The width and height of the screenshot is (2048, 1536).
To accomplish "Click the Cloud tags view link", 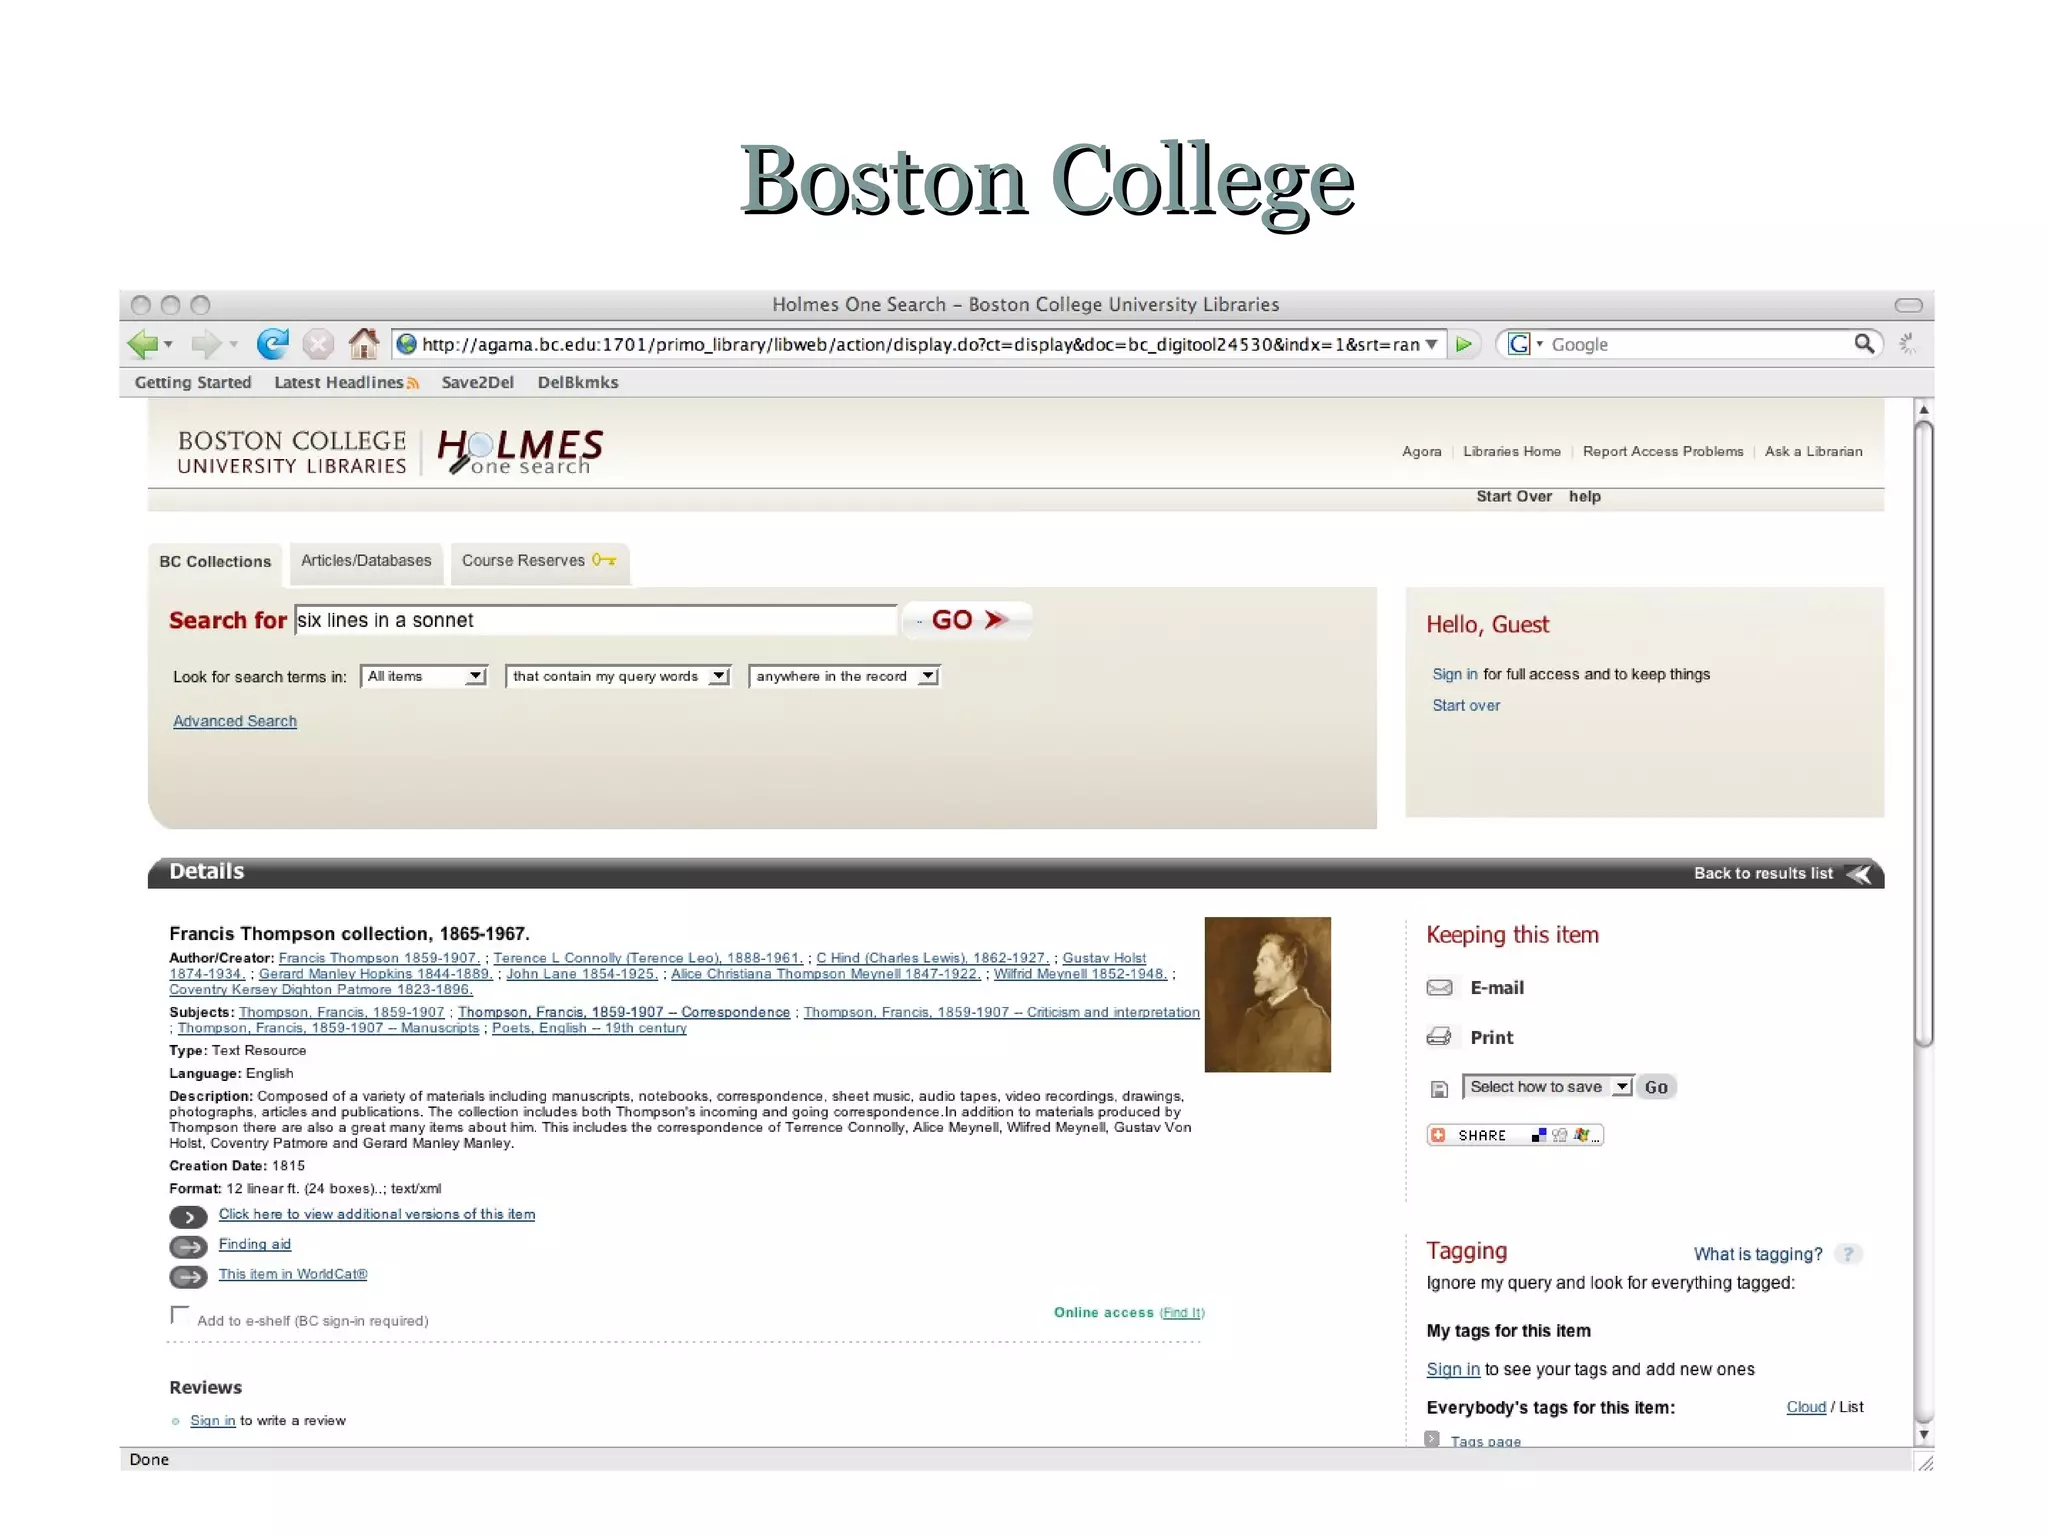I will 1806,1407.
